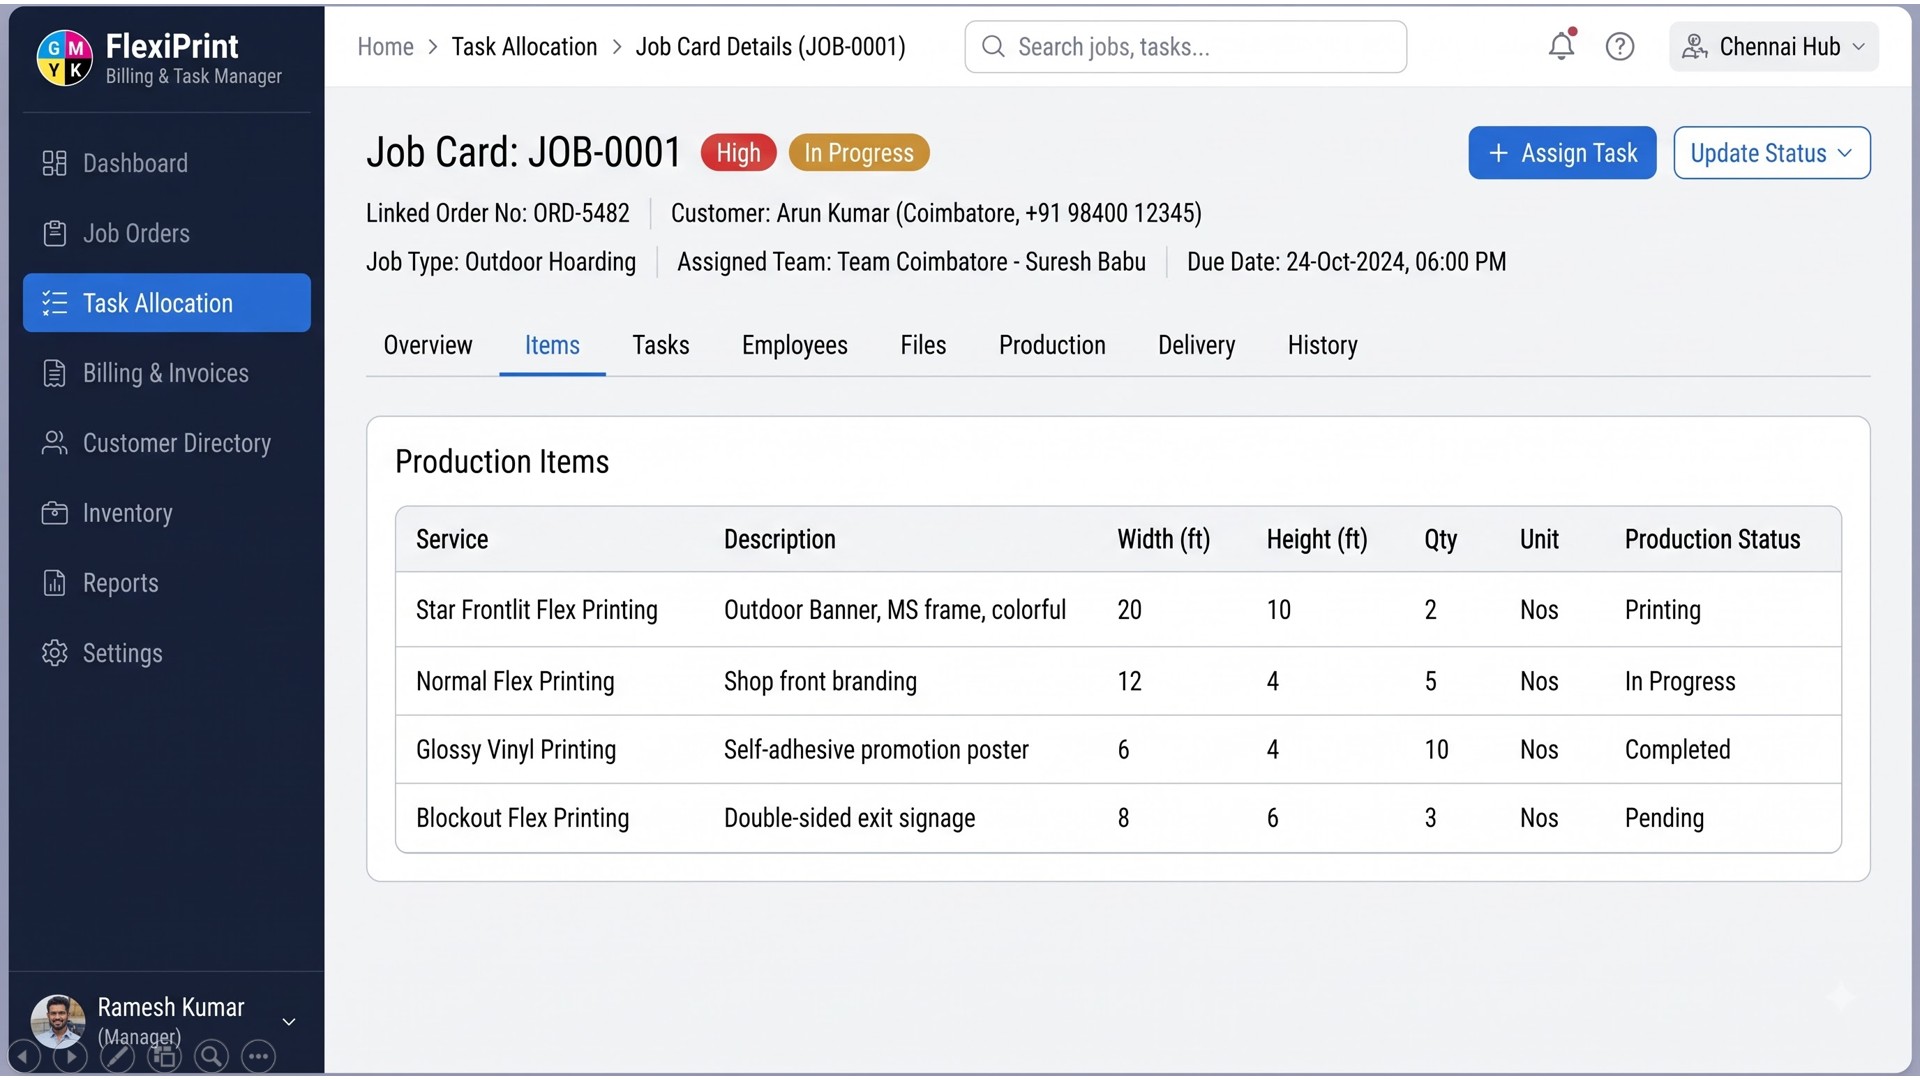Open more options ellipsis in presentation controls

[x=258, y=1056]
